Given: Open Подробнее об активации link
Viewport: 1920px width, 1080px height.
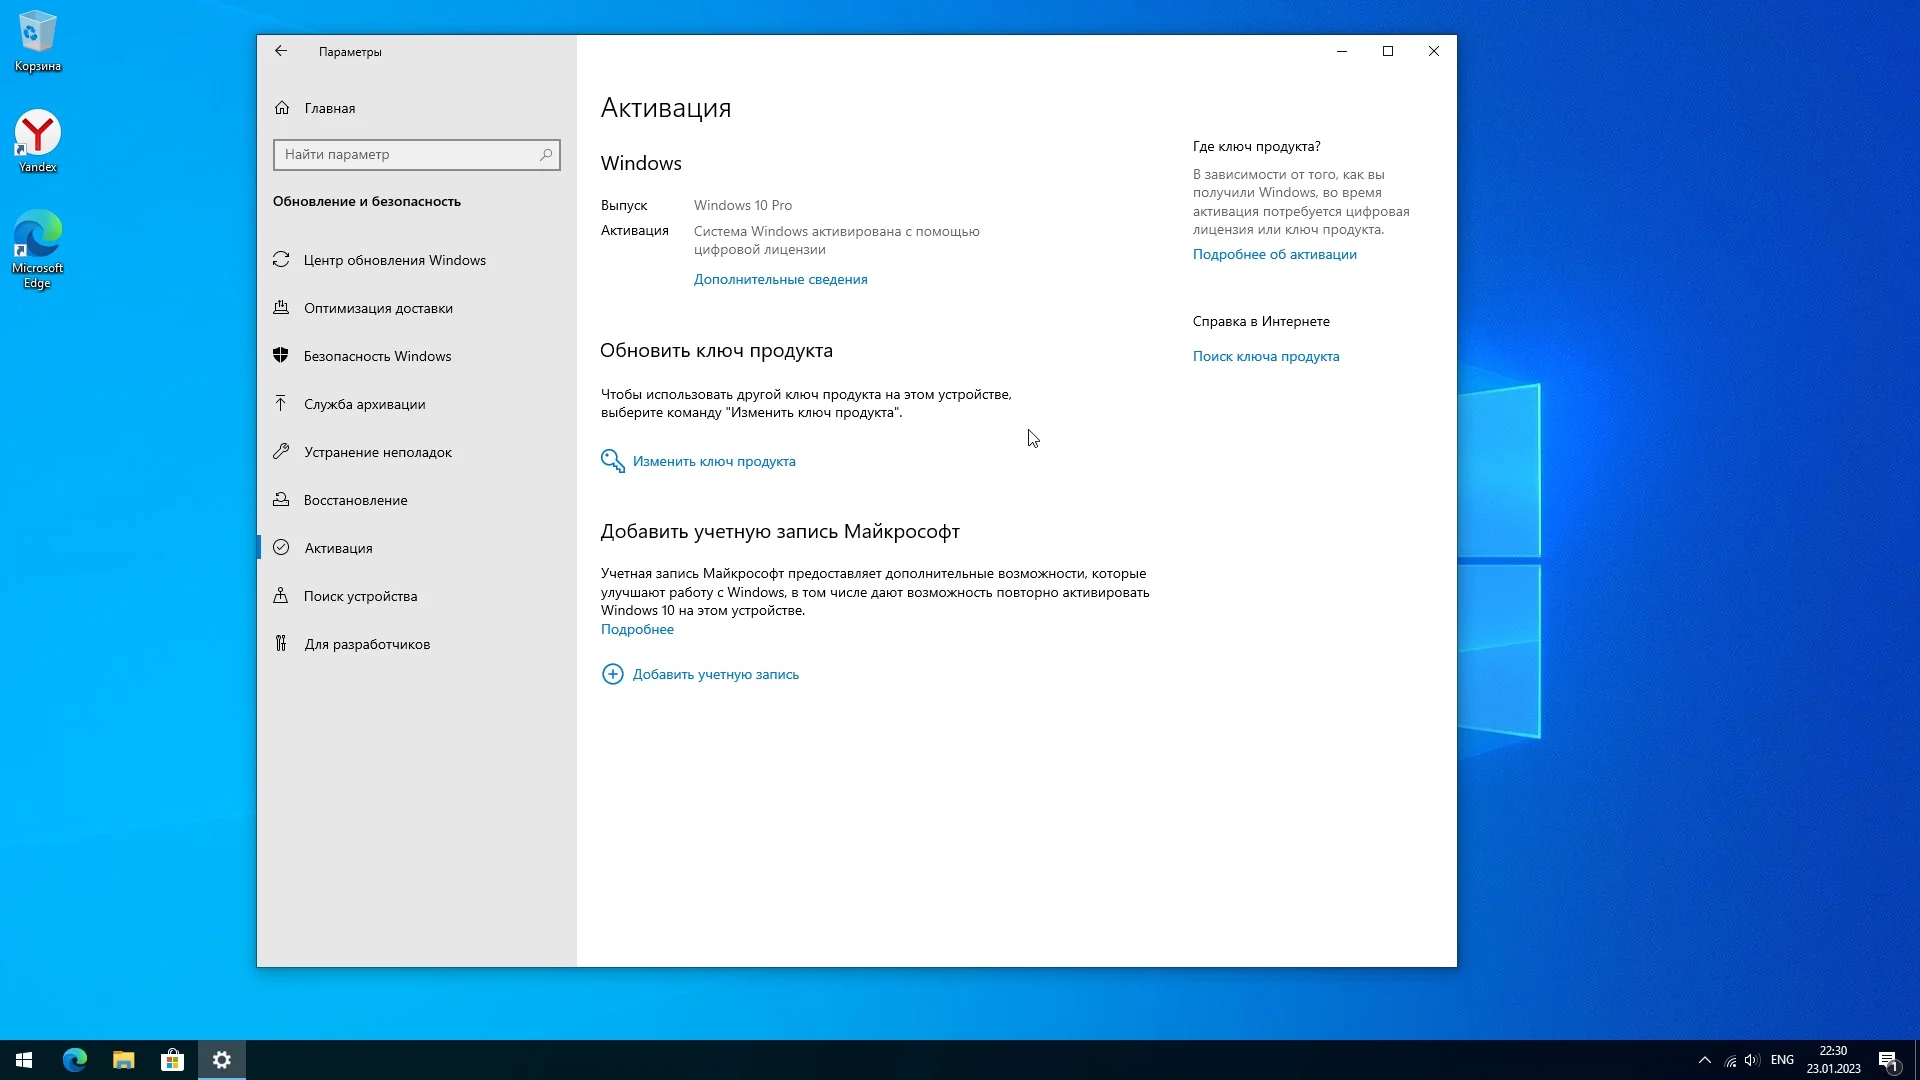Looking at the screenshot, I should click(1274, 255).
